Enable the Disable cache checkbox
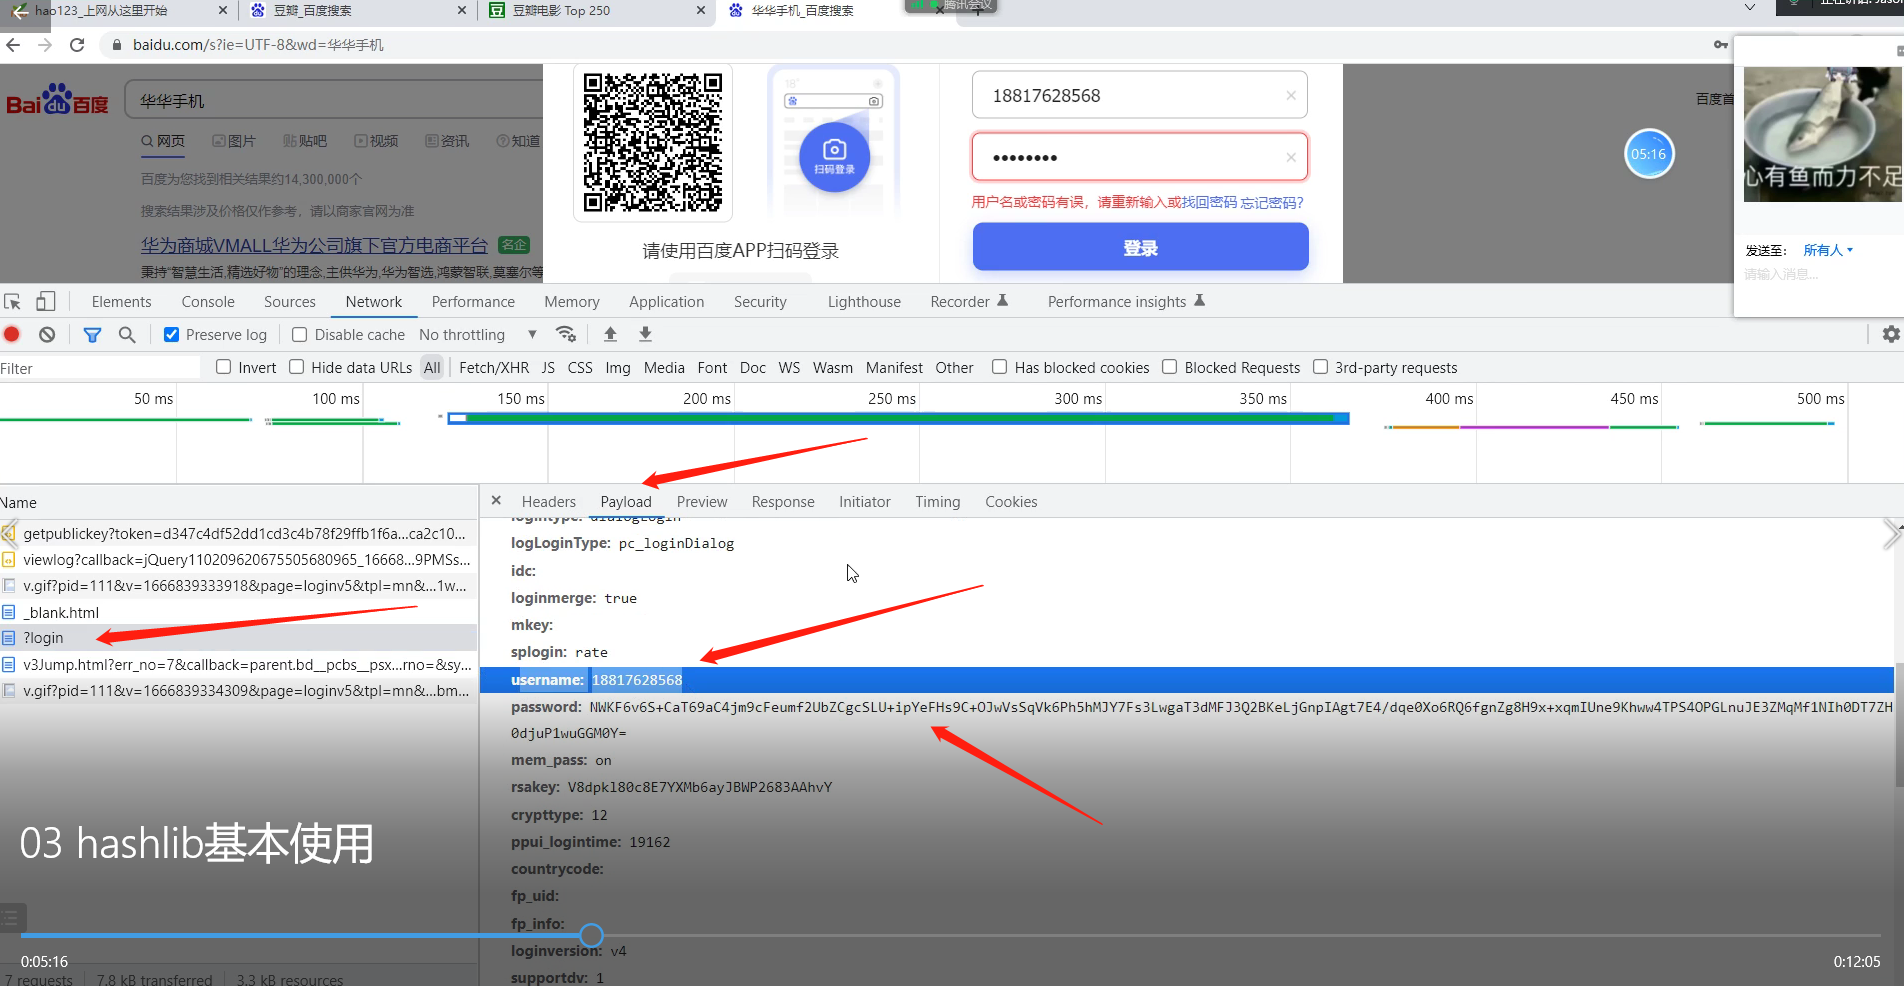 point(299,335)
